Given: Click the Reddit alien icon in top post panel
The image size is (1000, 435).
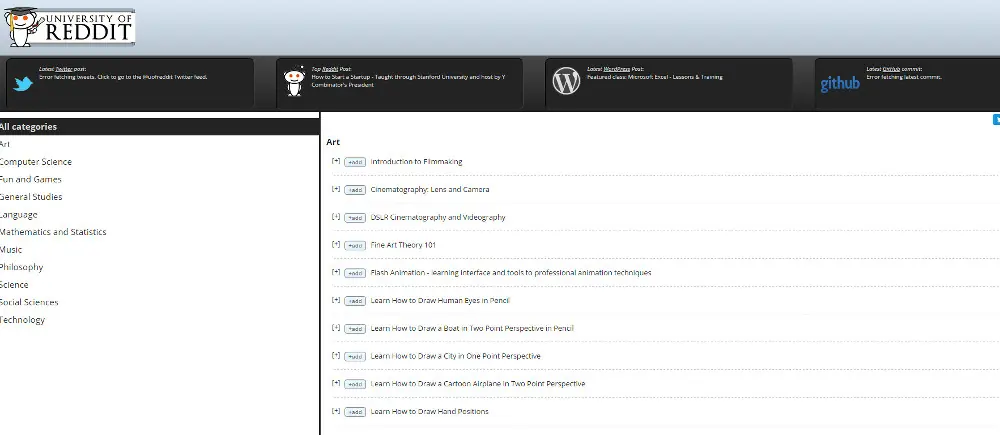Looking at the screenshot, I should click(x=294, y=82).
